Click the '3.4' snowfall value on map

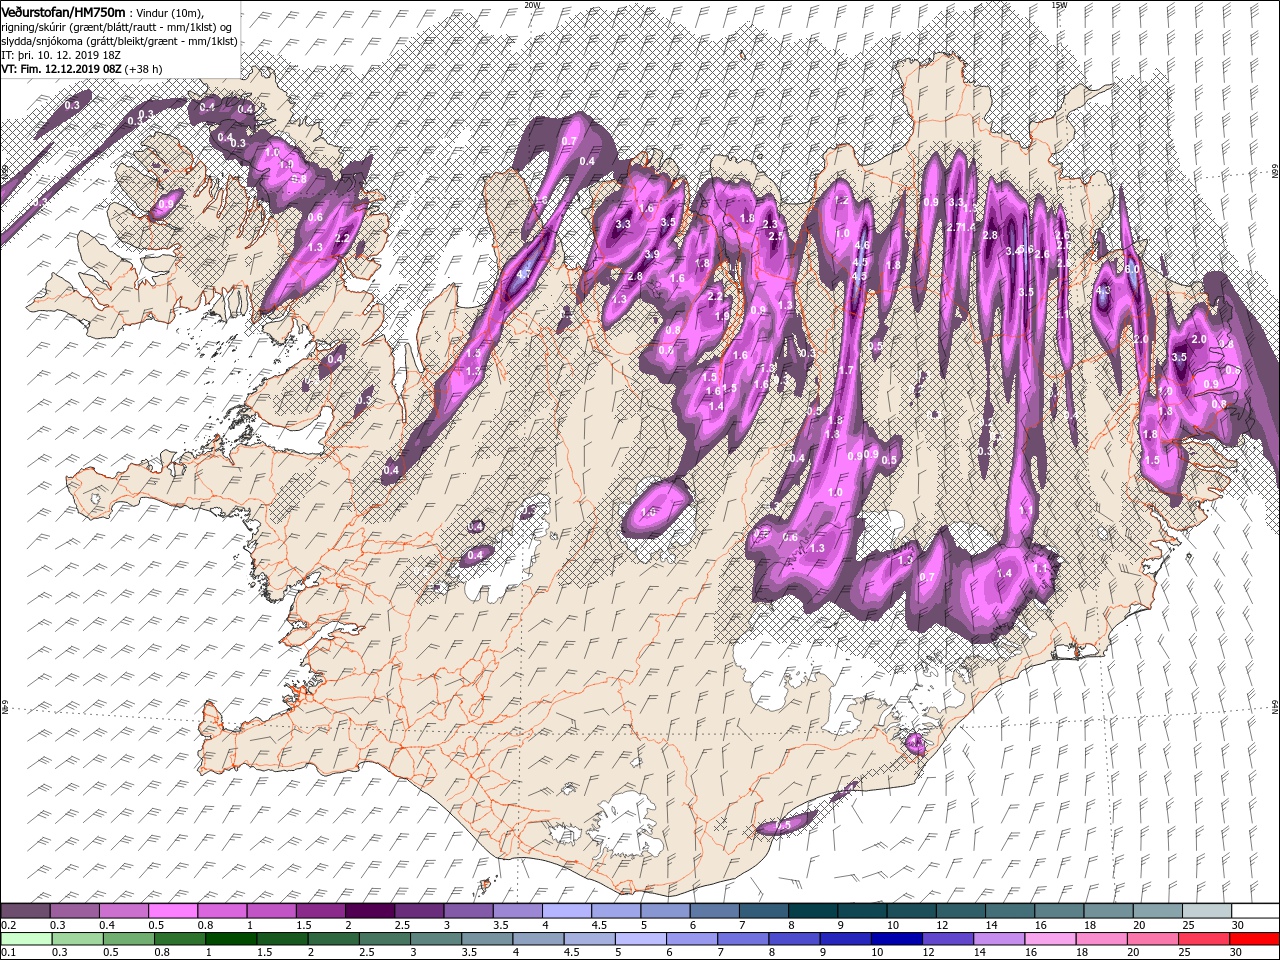click(x=1012, y=251)
